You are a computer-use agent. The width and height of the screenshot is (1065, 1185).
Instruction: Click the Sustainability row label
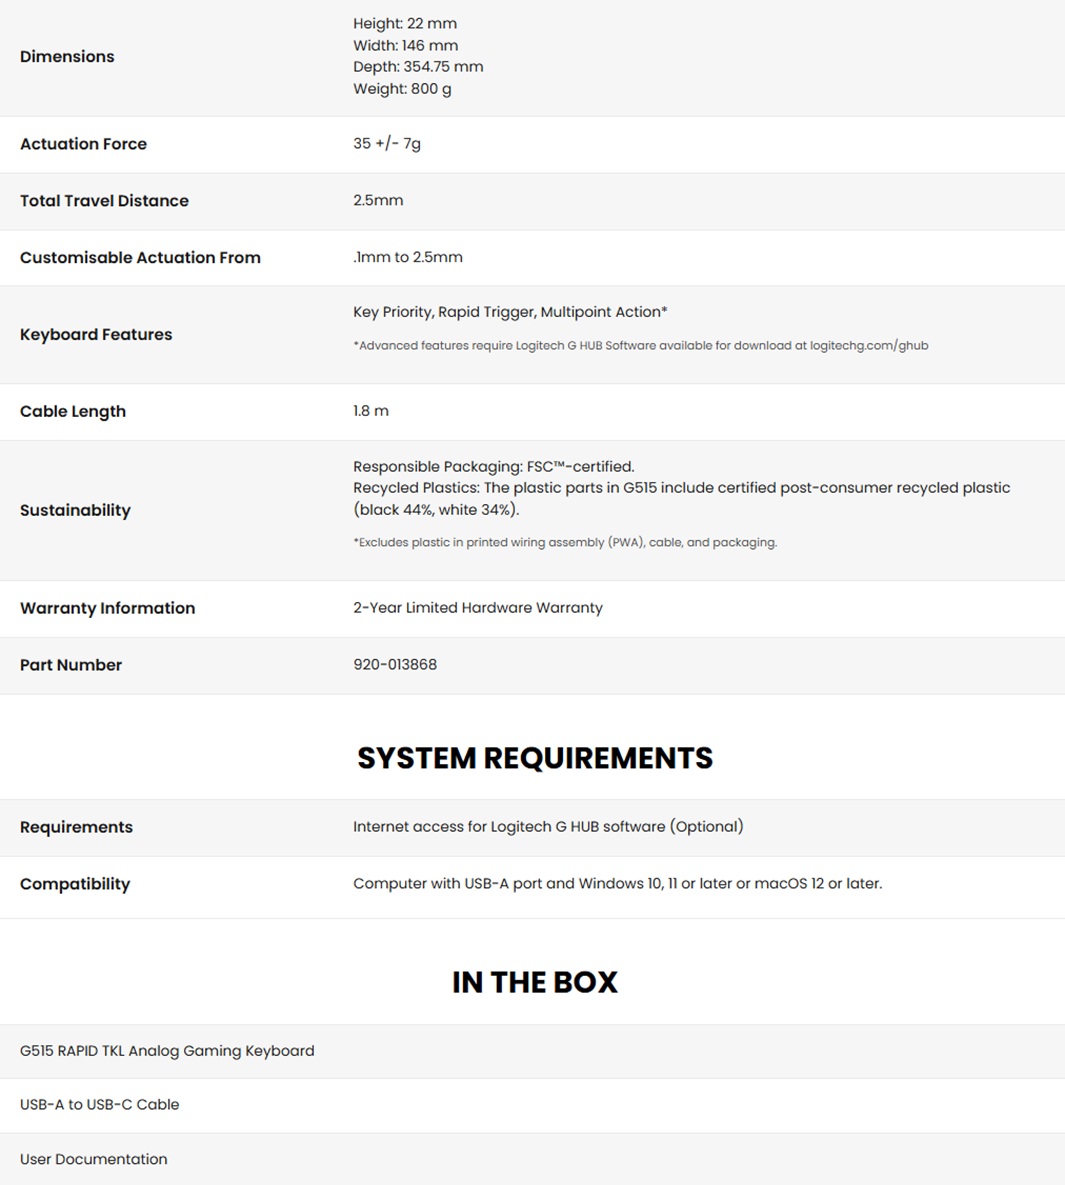(75, 510)
